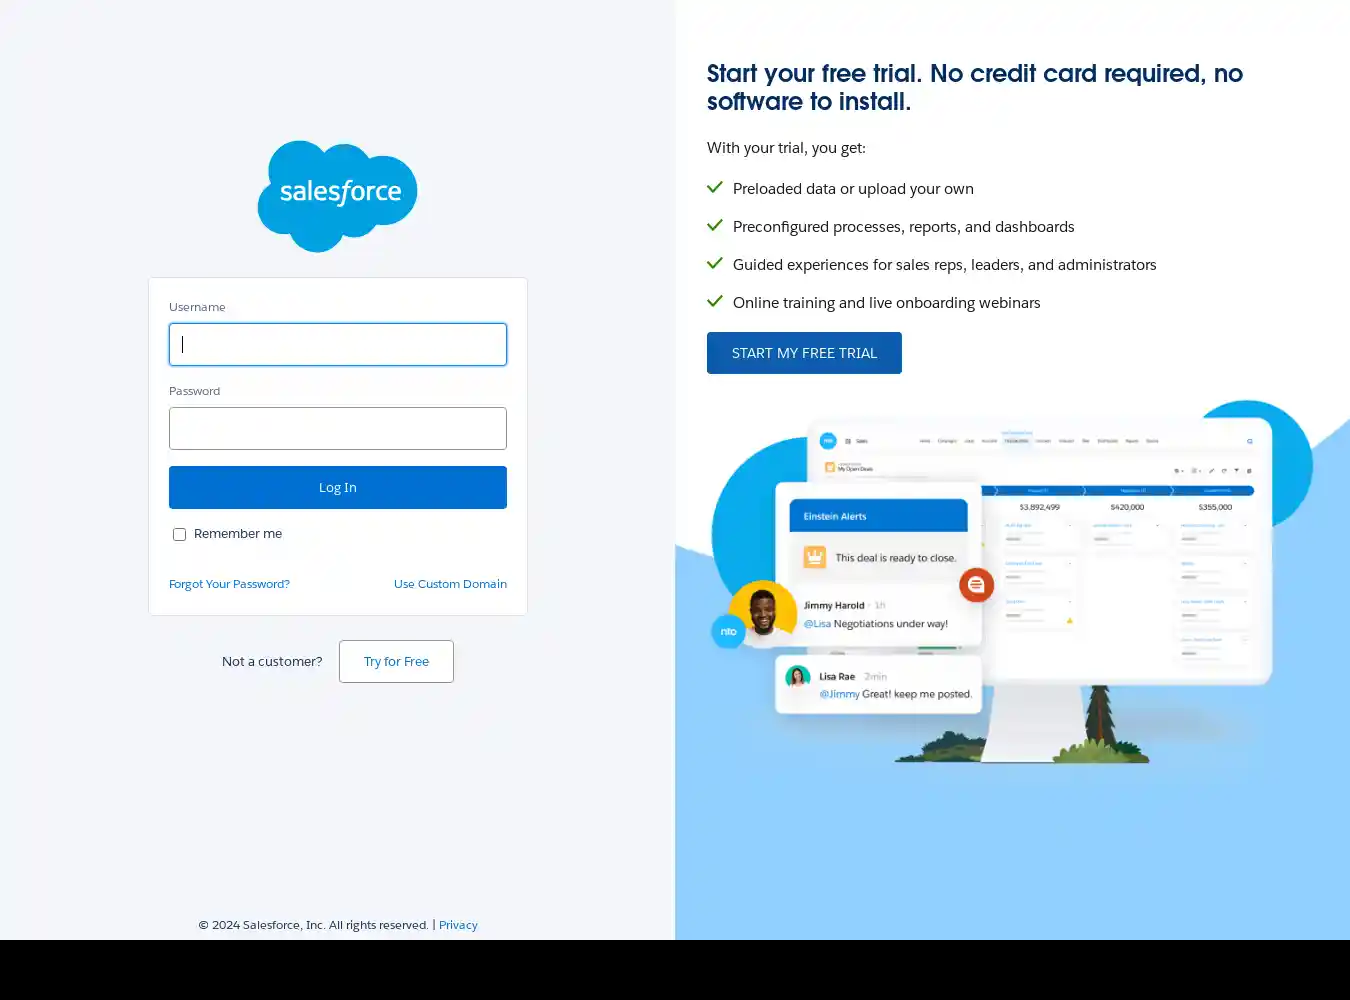Enable the Remember me checkbox

(x=179, y=534)
